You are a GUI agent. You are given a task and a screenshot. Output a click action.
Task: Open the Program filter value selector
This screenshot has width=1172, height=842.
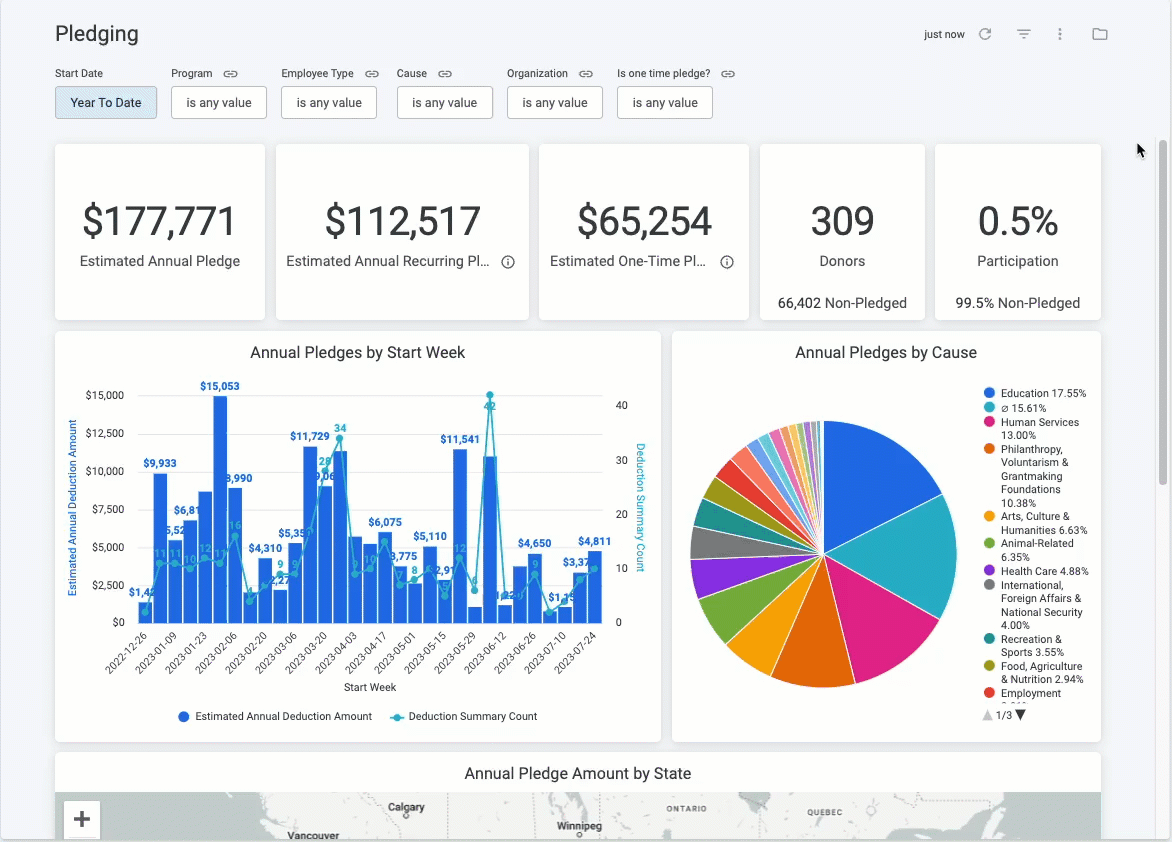click(x=219, y=102)
